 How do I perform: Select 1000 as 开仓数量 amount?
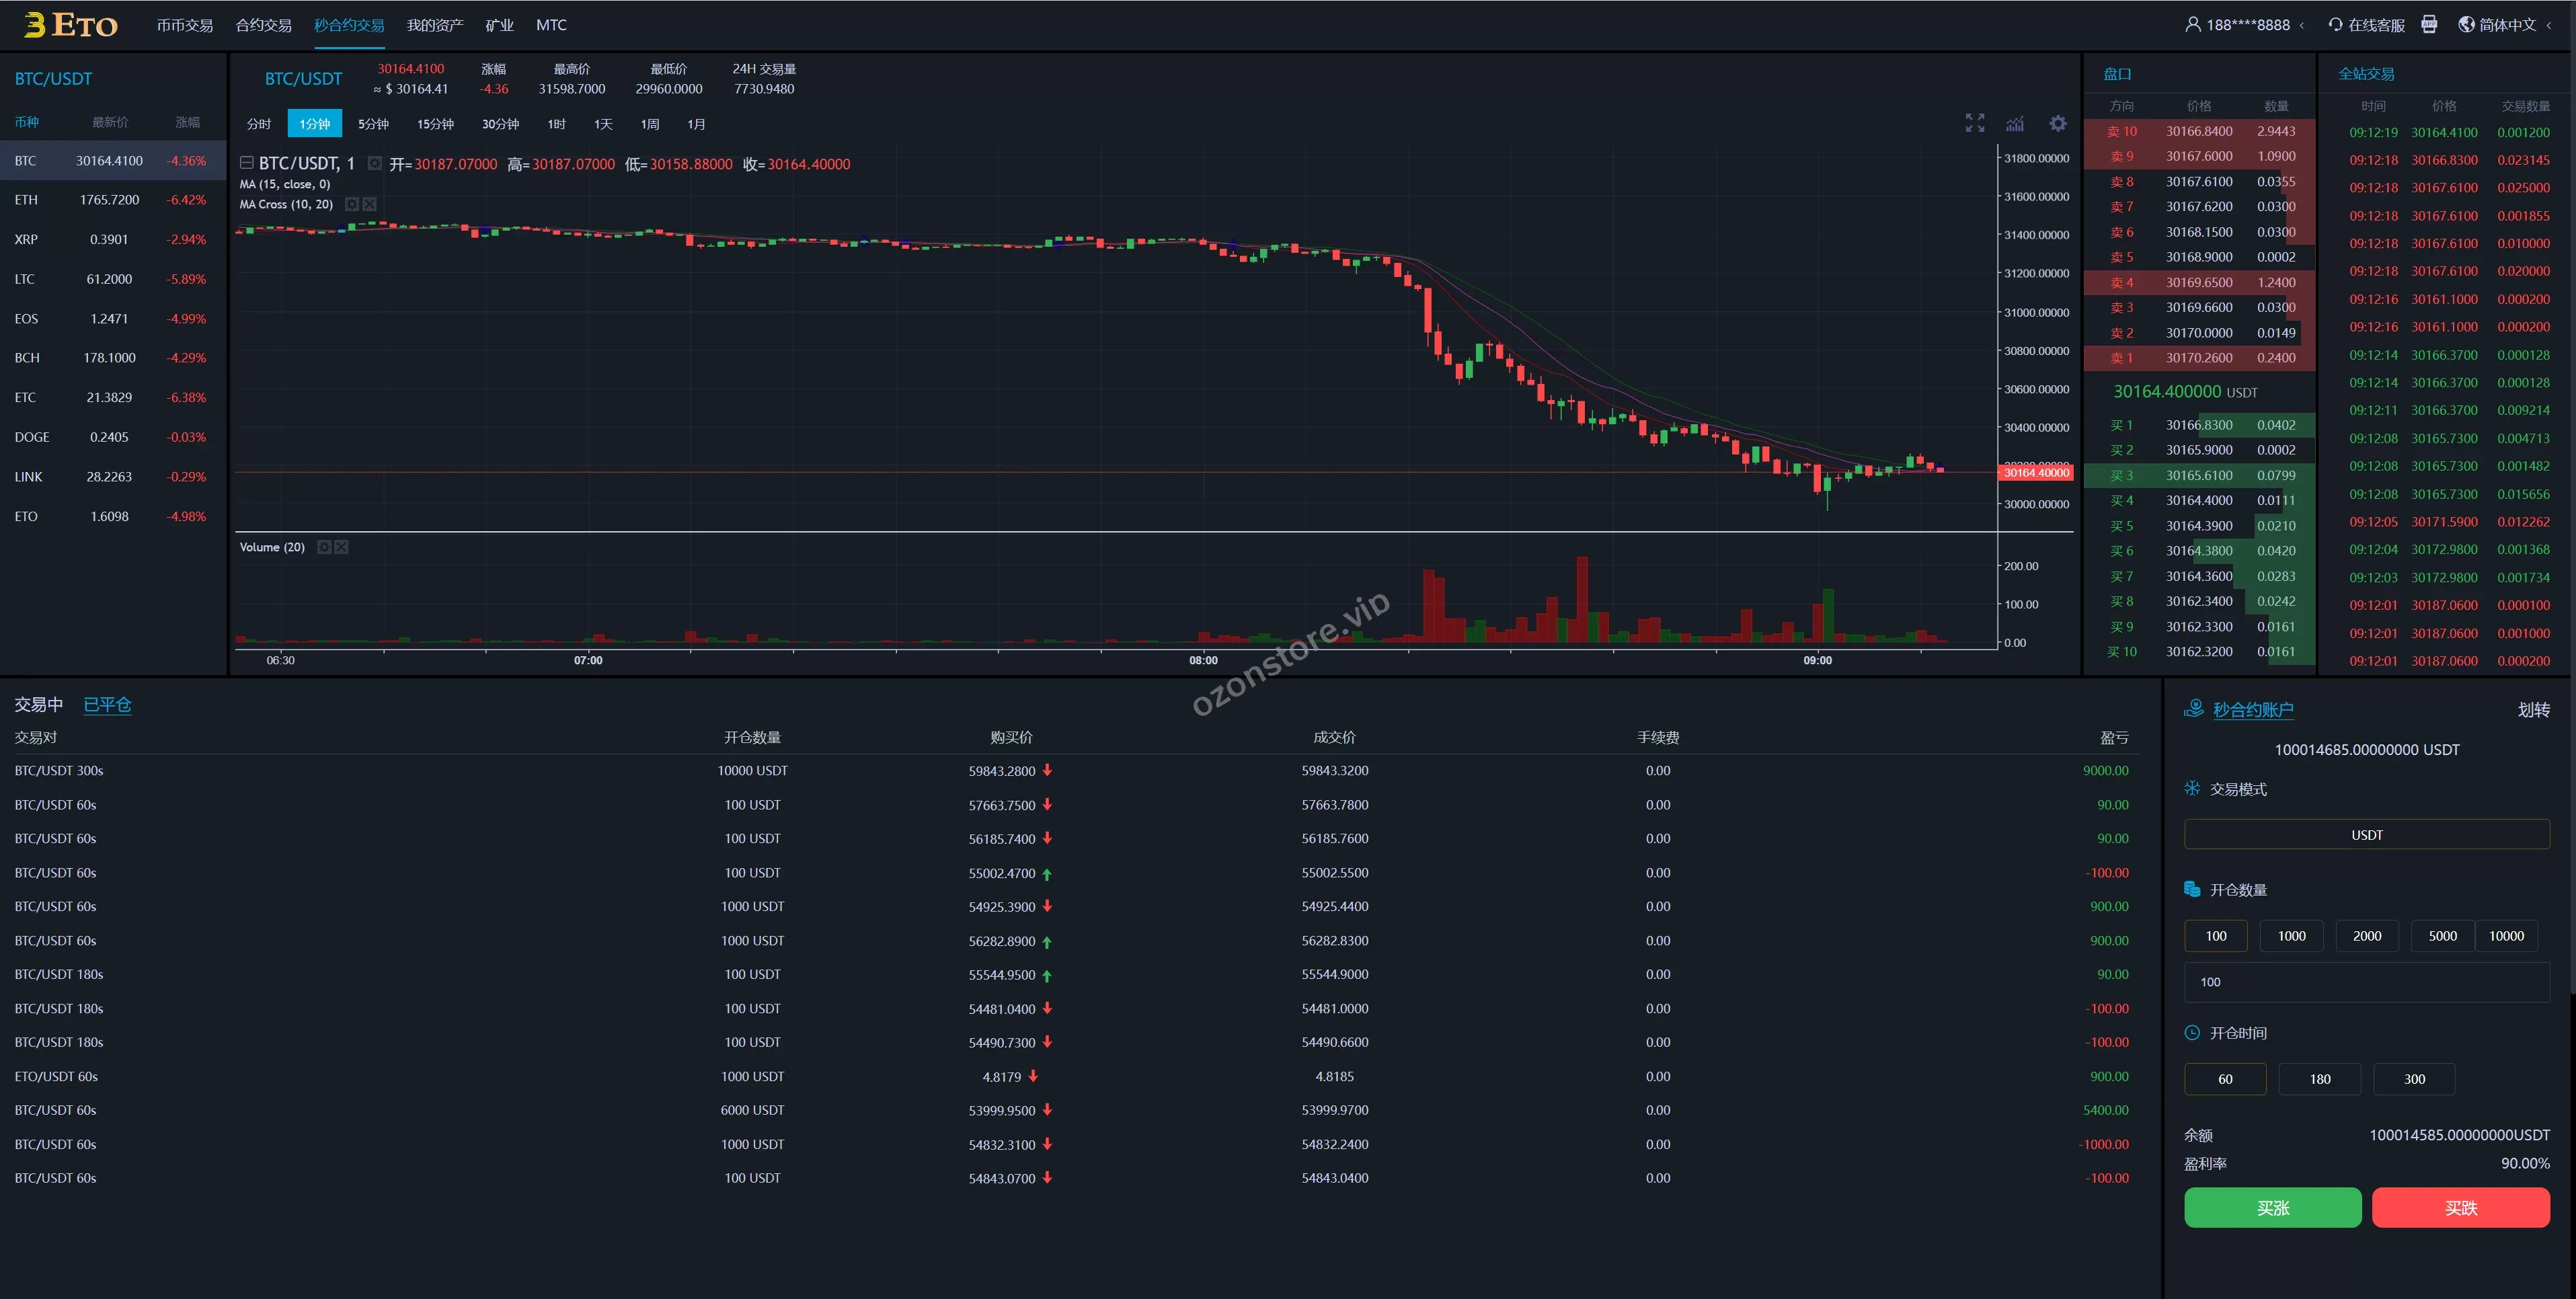tap(2291, 936)
